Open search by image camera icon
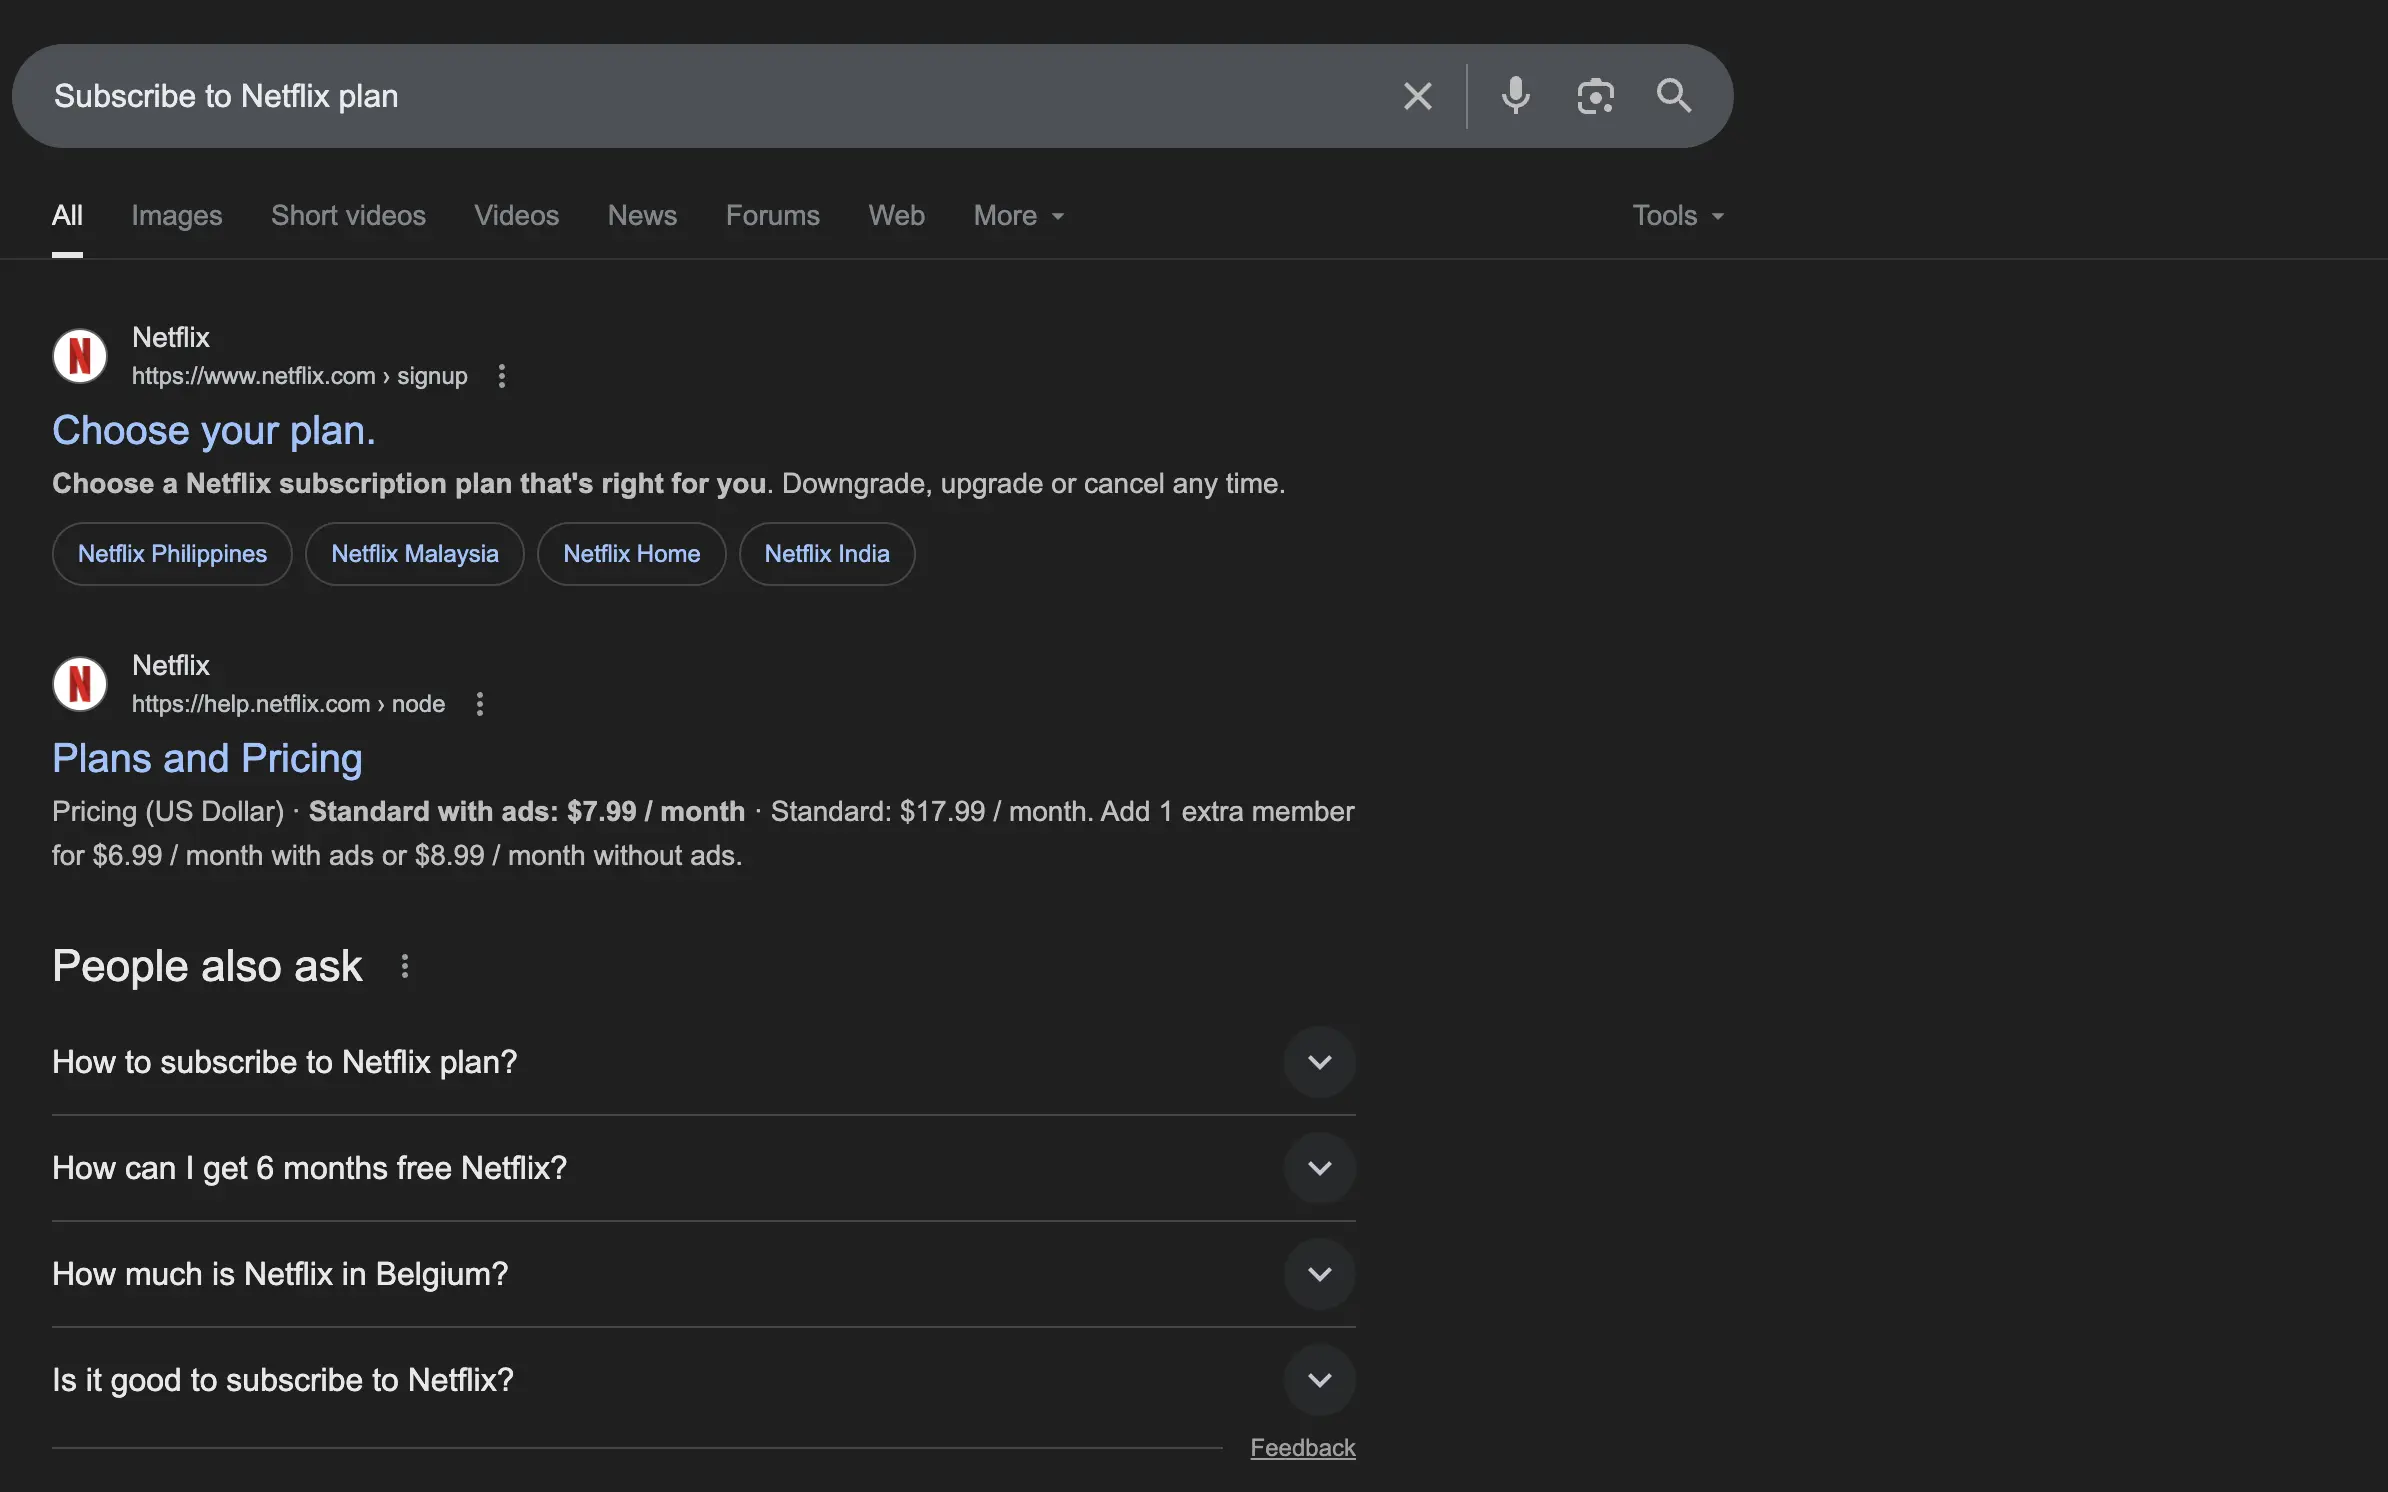This screenshot has height=1492, width=2388. (x=1595, y=96)
